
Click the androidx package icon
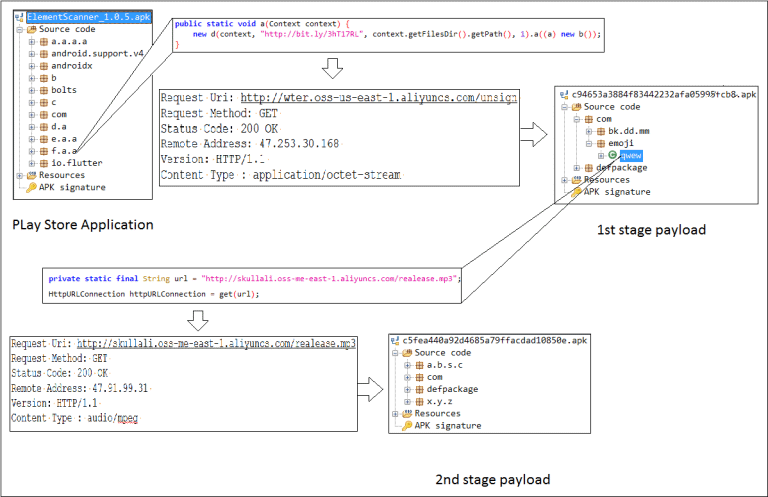point(44,65)
